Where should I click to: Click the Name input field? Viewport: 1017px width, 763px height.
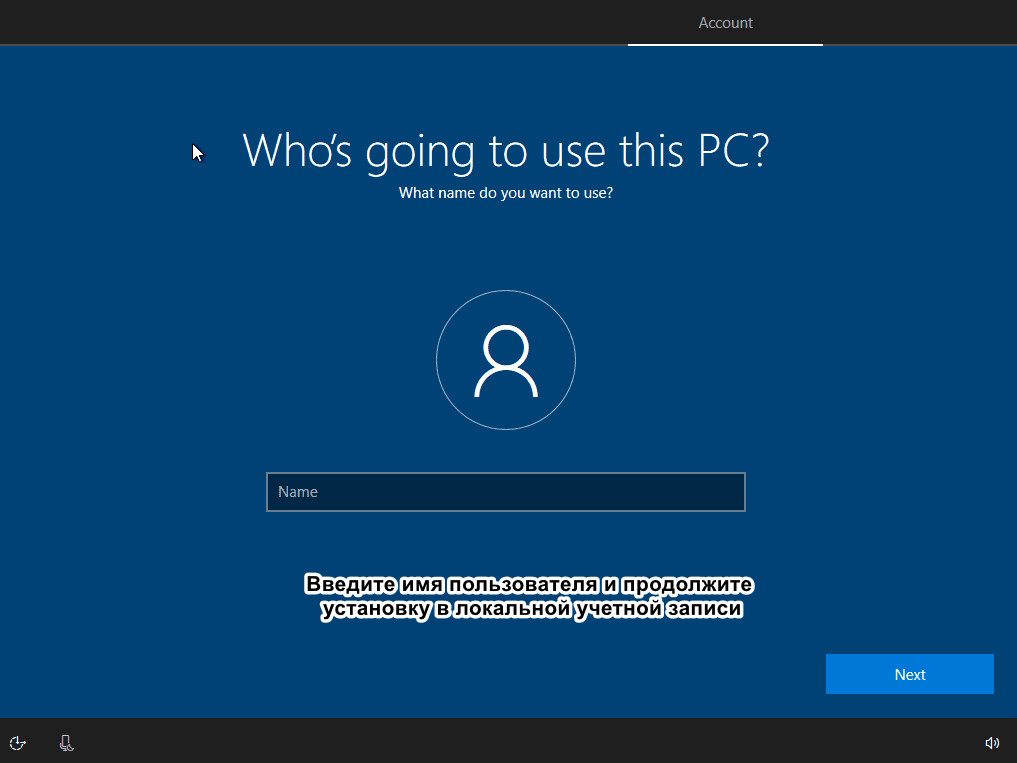coord(505,492)
